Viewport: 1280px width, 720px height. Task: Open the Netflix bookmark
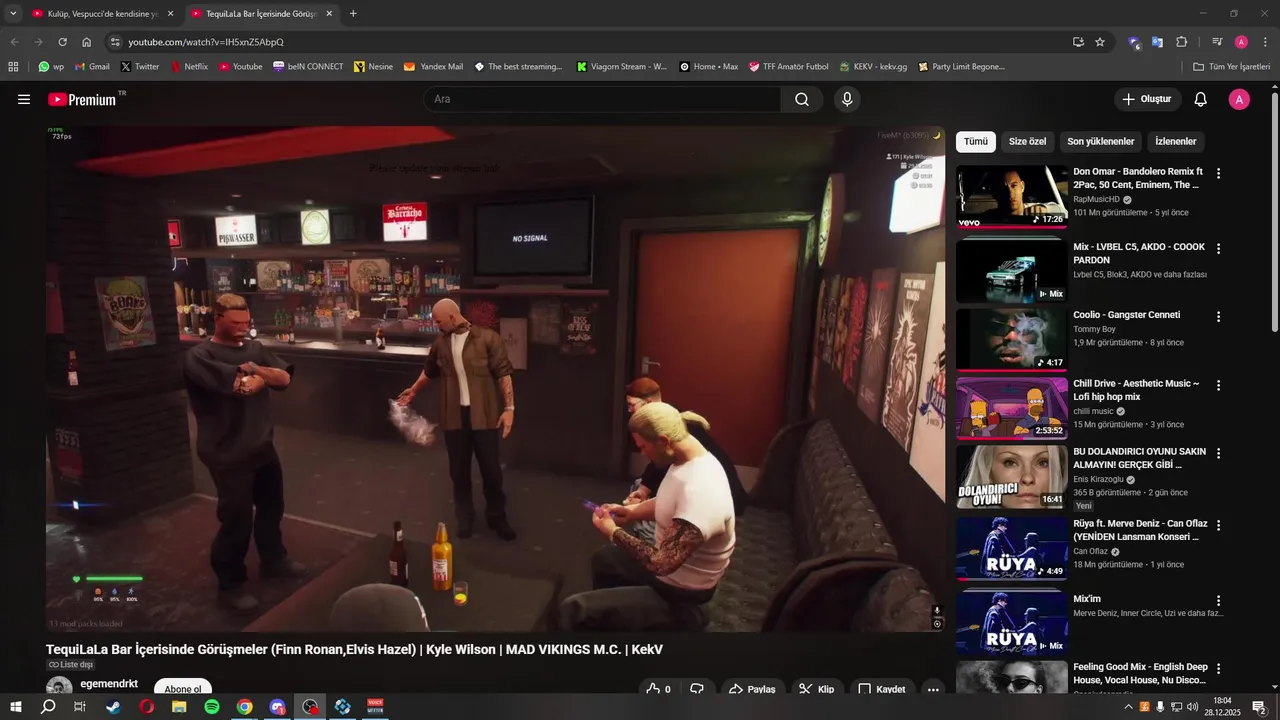click(189, 67)
